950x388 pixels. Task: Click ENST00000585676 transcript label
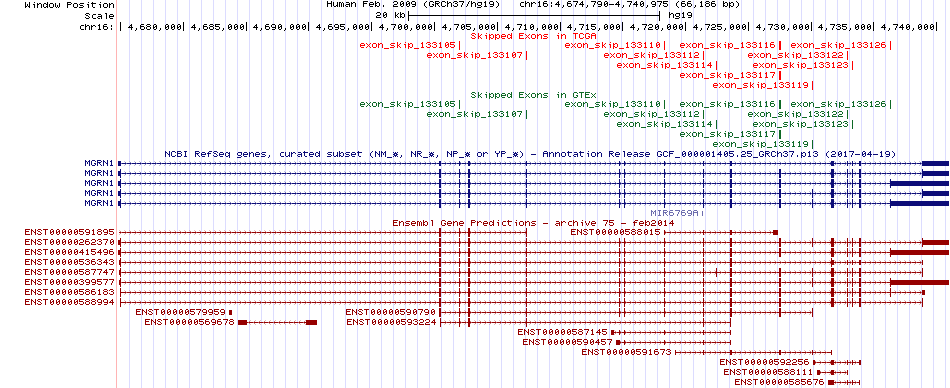[780, 382]
